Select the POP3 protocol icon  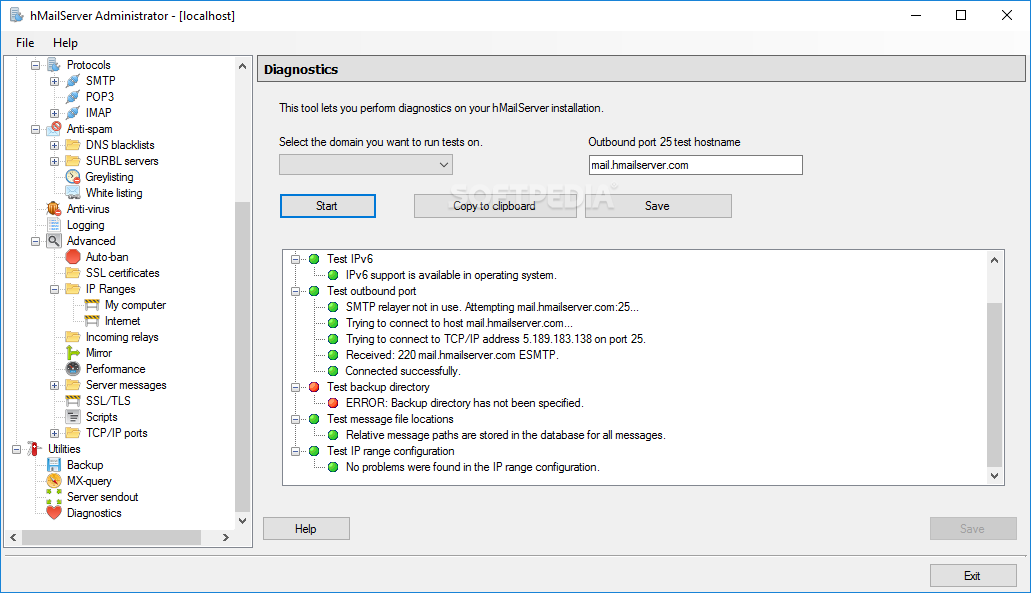click(73, 97)
